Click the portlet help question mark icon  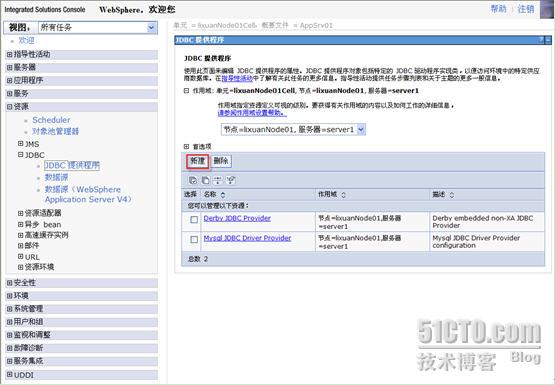[541, 40]
